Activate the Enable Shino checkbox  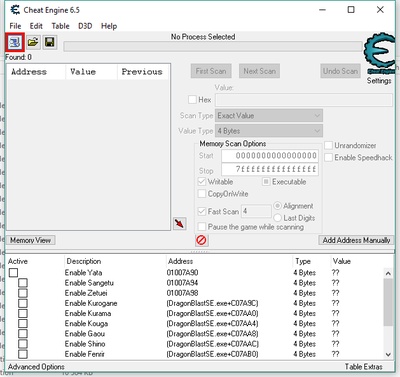[x=23, y=344]
